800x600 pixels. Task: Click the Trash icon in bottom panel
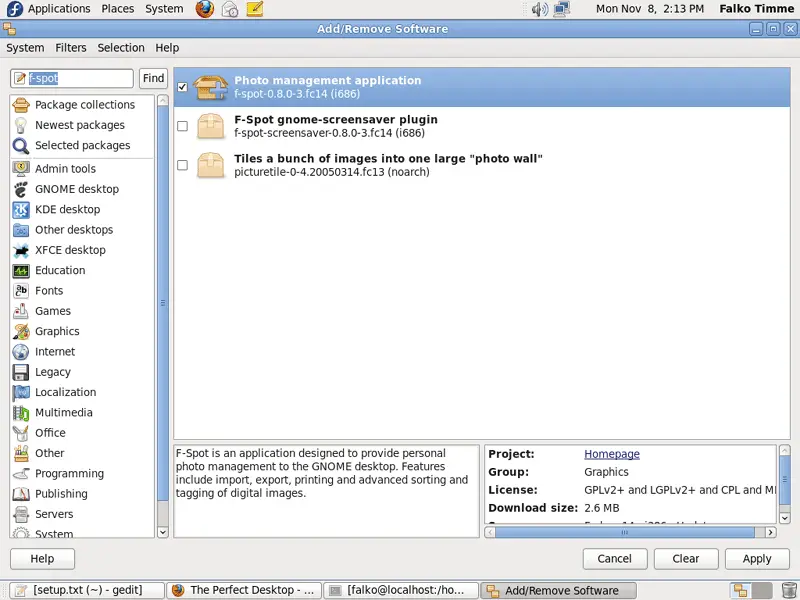pyautogui.click(x=789, y=590)
